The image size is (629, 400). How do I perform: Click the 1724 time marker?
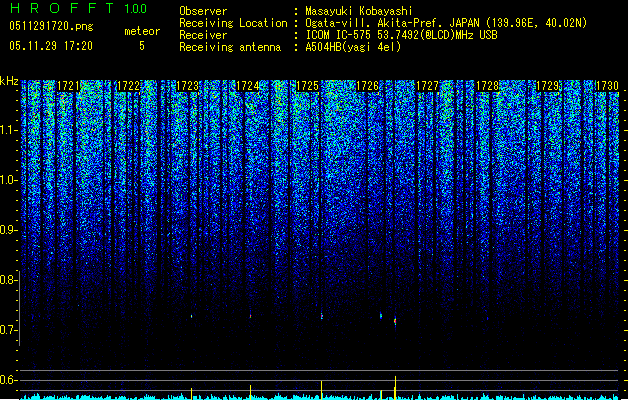tap(248, 86)
